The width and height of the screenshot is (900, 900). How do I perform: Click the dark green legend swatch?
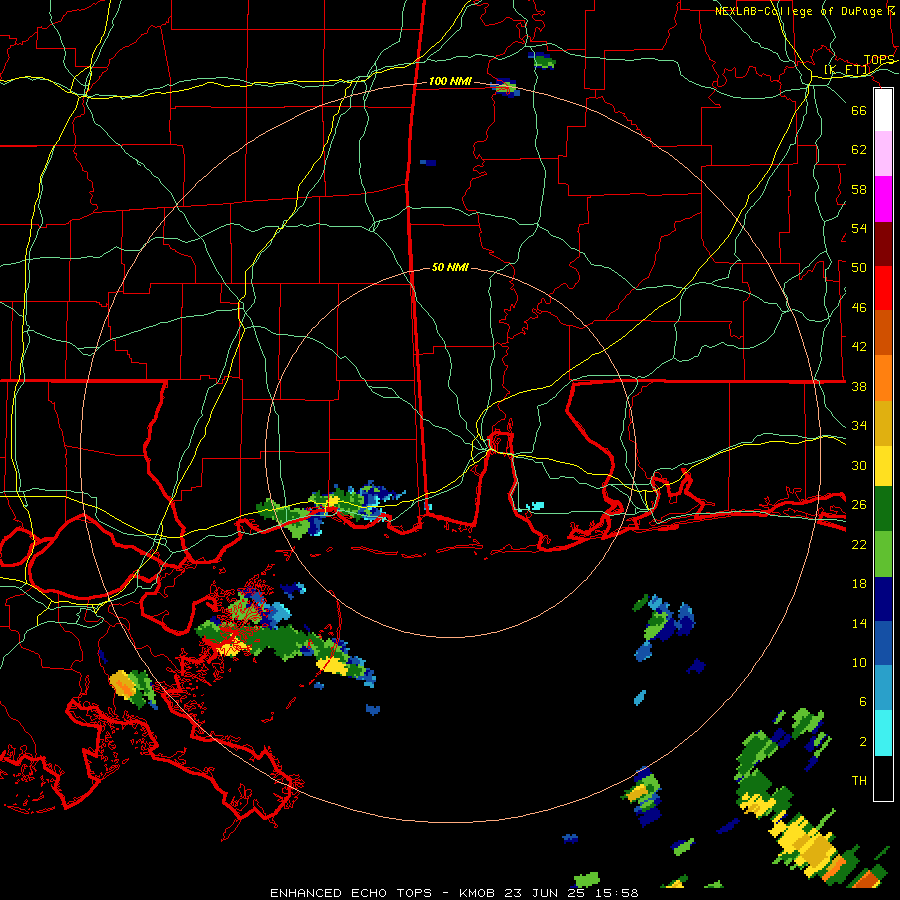tap(883, 509)
